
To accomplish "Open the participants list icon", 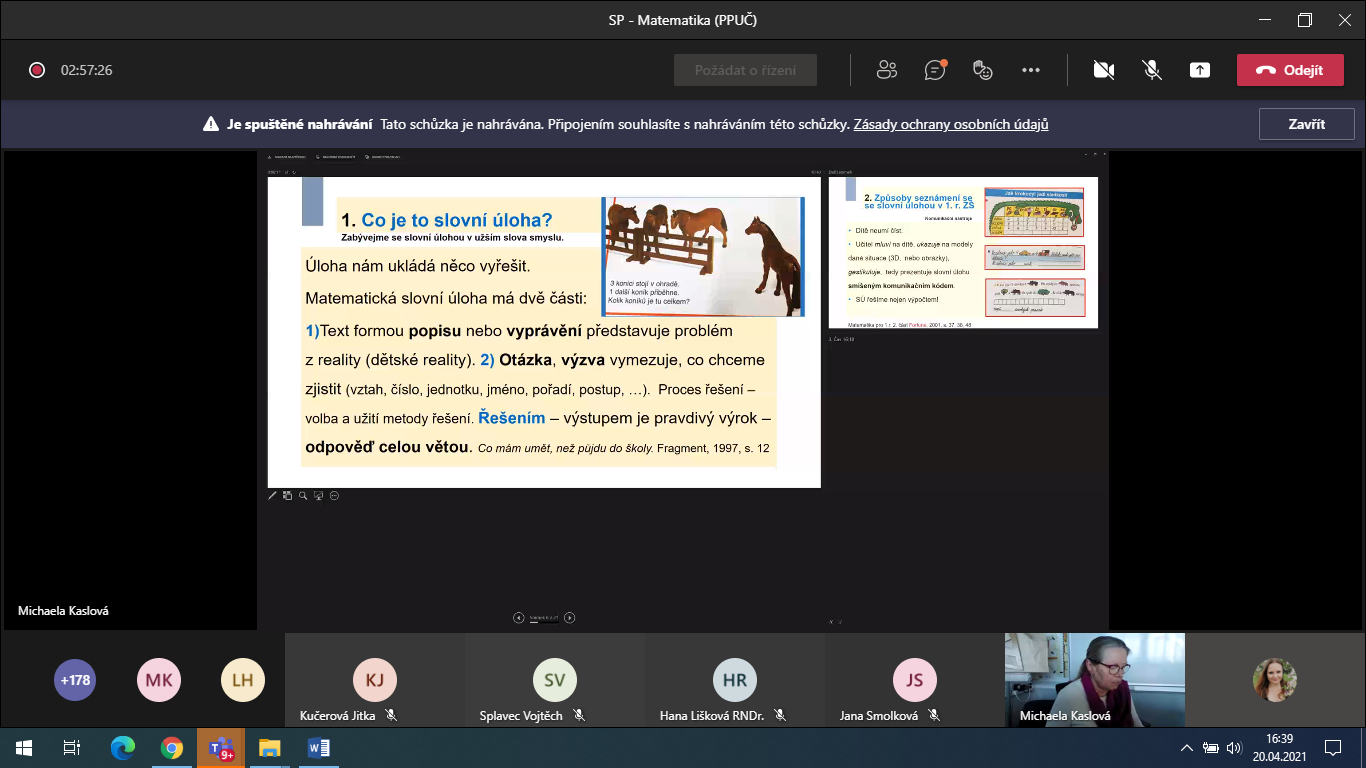I will click(886, 70).
